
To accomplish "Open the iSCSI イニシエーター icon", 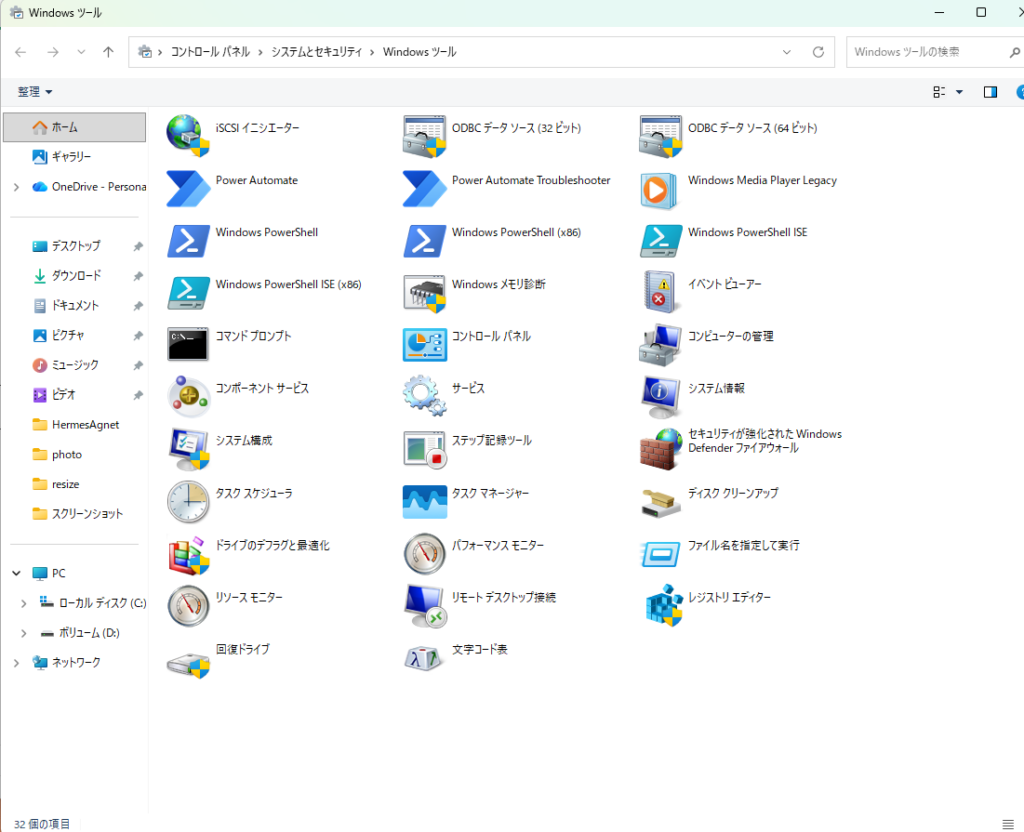I will click(188, 135).
